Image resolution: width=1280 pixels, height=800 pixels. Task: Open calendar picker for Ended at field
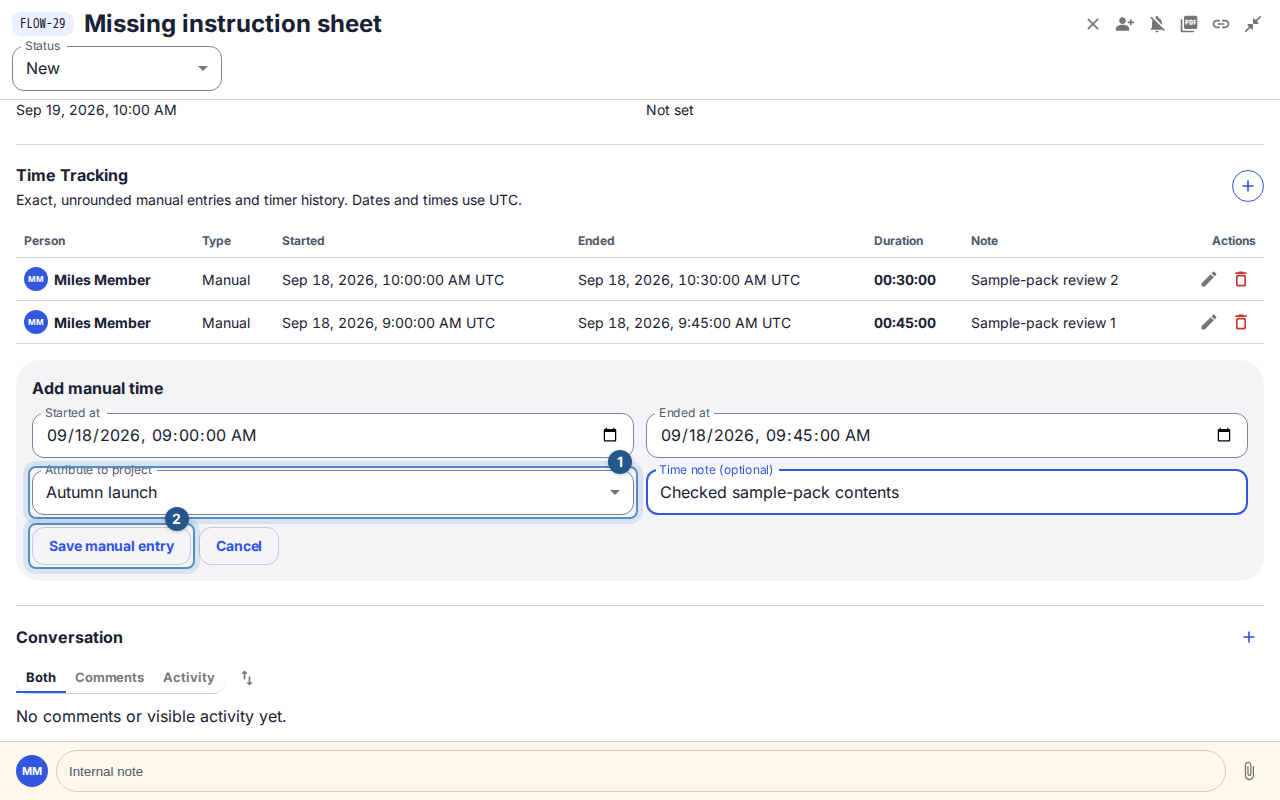pos(1224,435)
